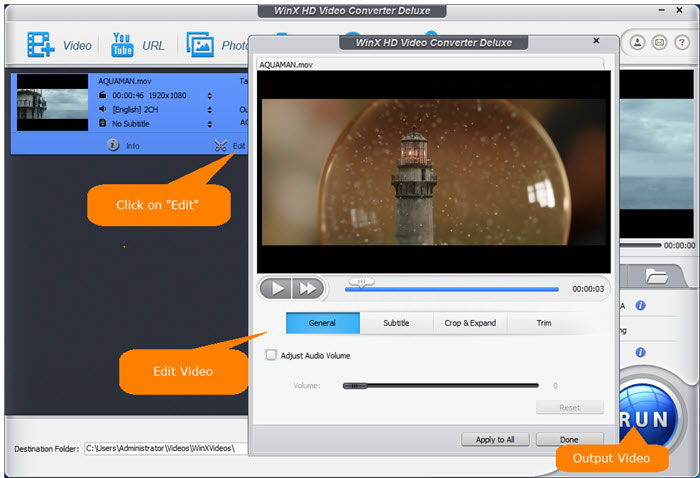Switch to the Trim tab
Screen dimensions: 700x478
[x=544, y=323]
